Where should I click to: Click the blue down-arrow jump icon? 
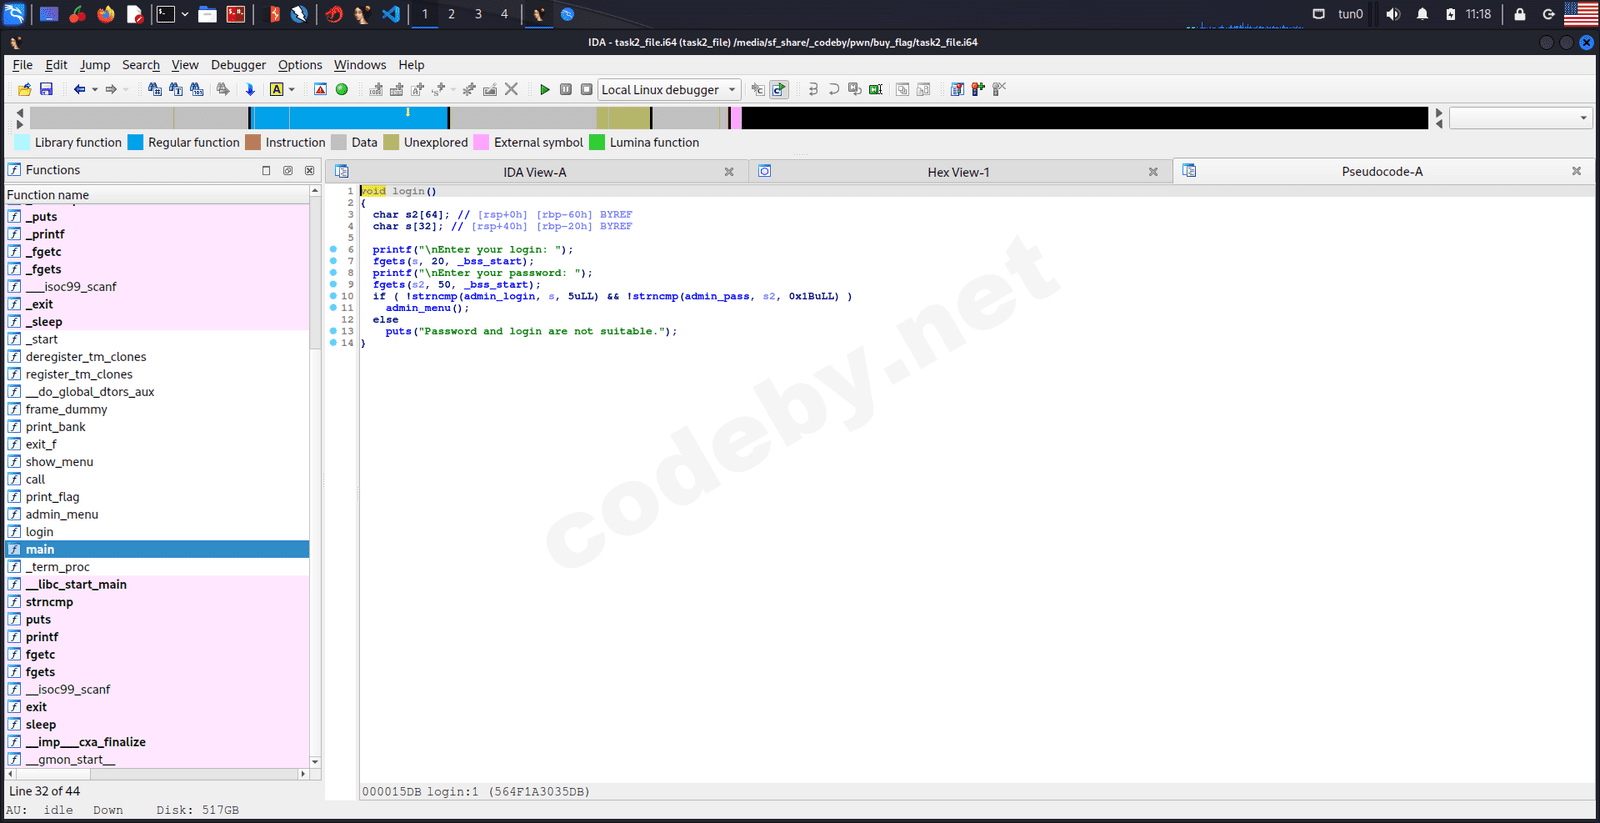coord(250,89)
